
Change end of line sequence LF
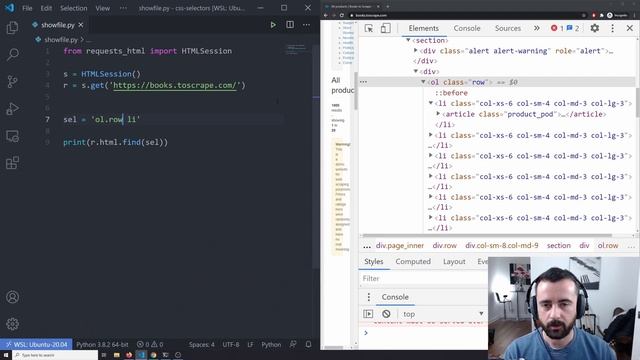point(250,344)
